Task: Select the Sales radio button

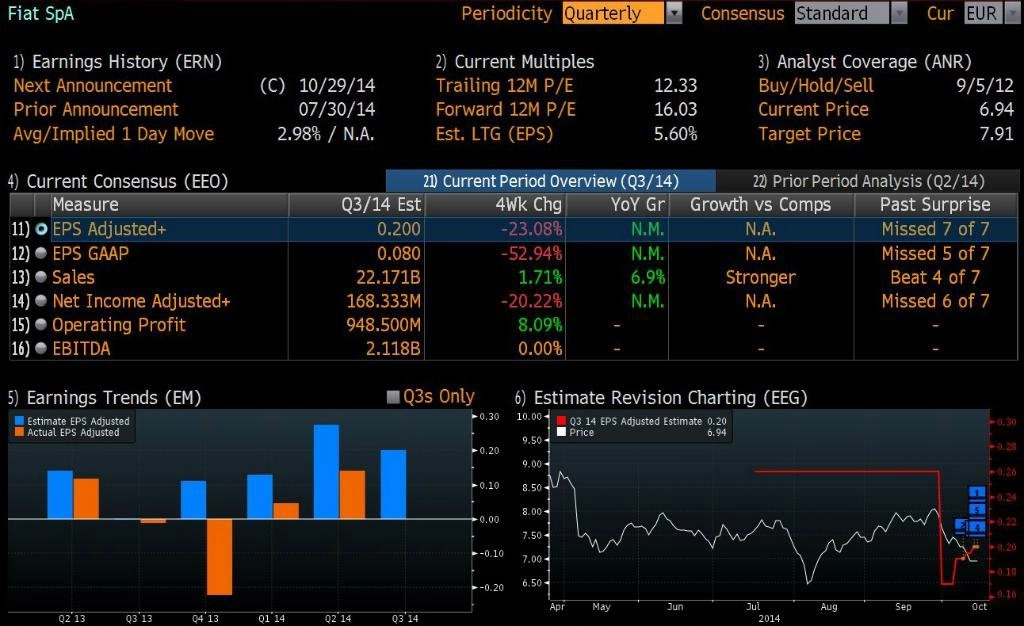Action: tap(41, 277)
